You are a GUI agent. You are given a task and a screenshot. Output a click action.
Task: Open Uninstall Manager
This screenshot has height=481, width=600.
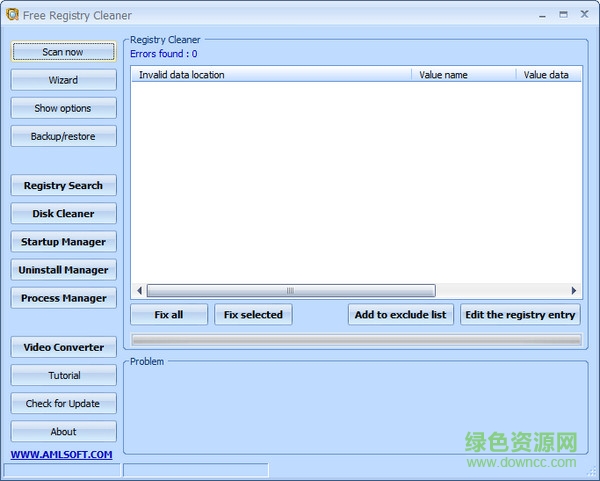tap(63, 270)
